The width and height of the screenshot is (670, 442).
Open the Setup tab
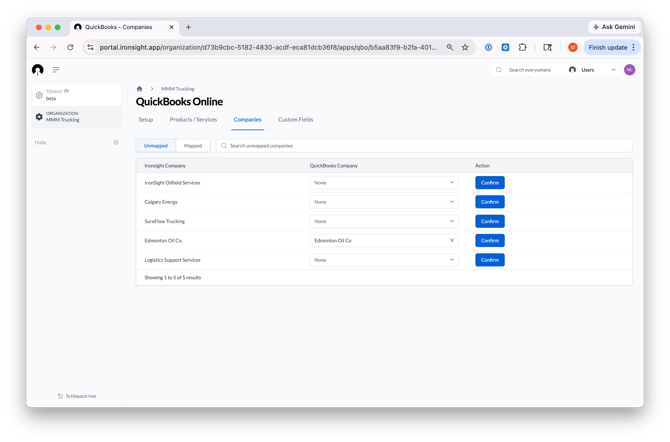(x=146, y=120)
